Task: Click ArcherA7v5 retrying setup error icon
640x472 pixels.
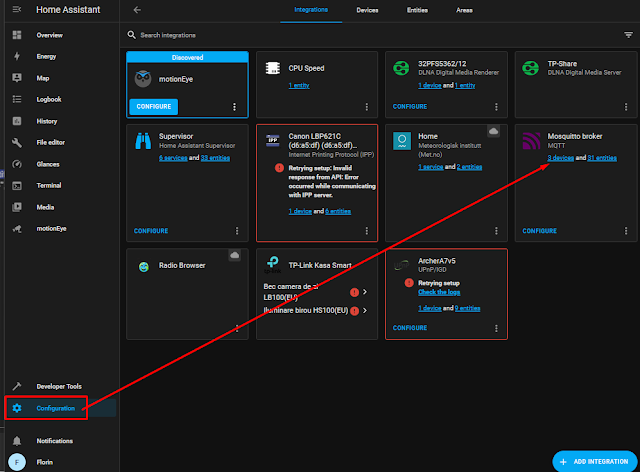Action: coord(409,283)
